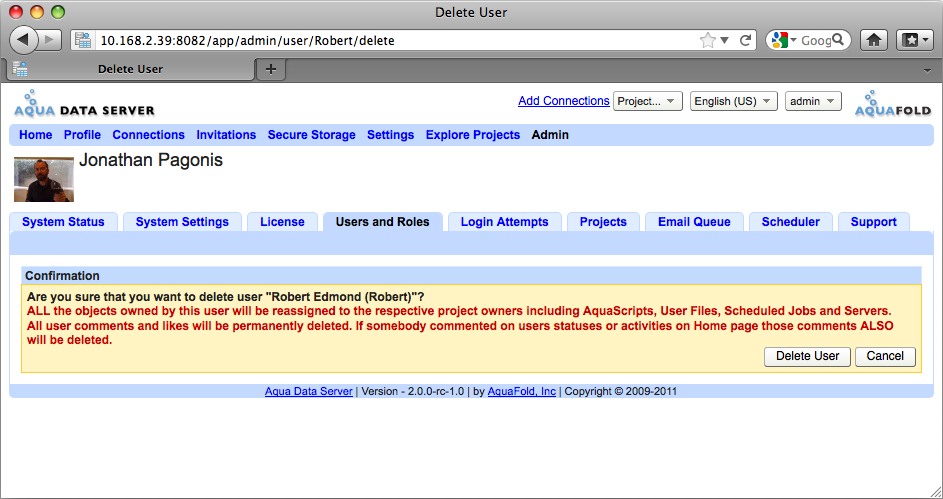The image size is (943, 499).
Task: Bookmark page with the star icon
Action: pos(708,40)
